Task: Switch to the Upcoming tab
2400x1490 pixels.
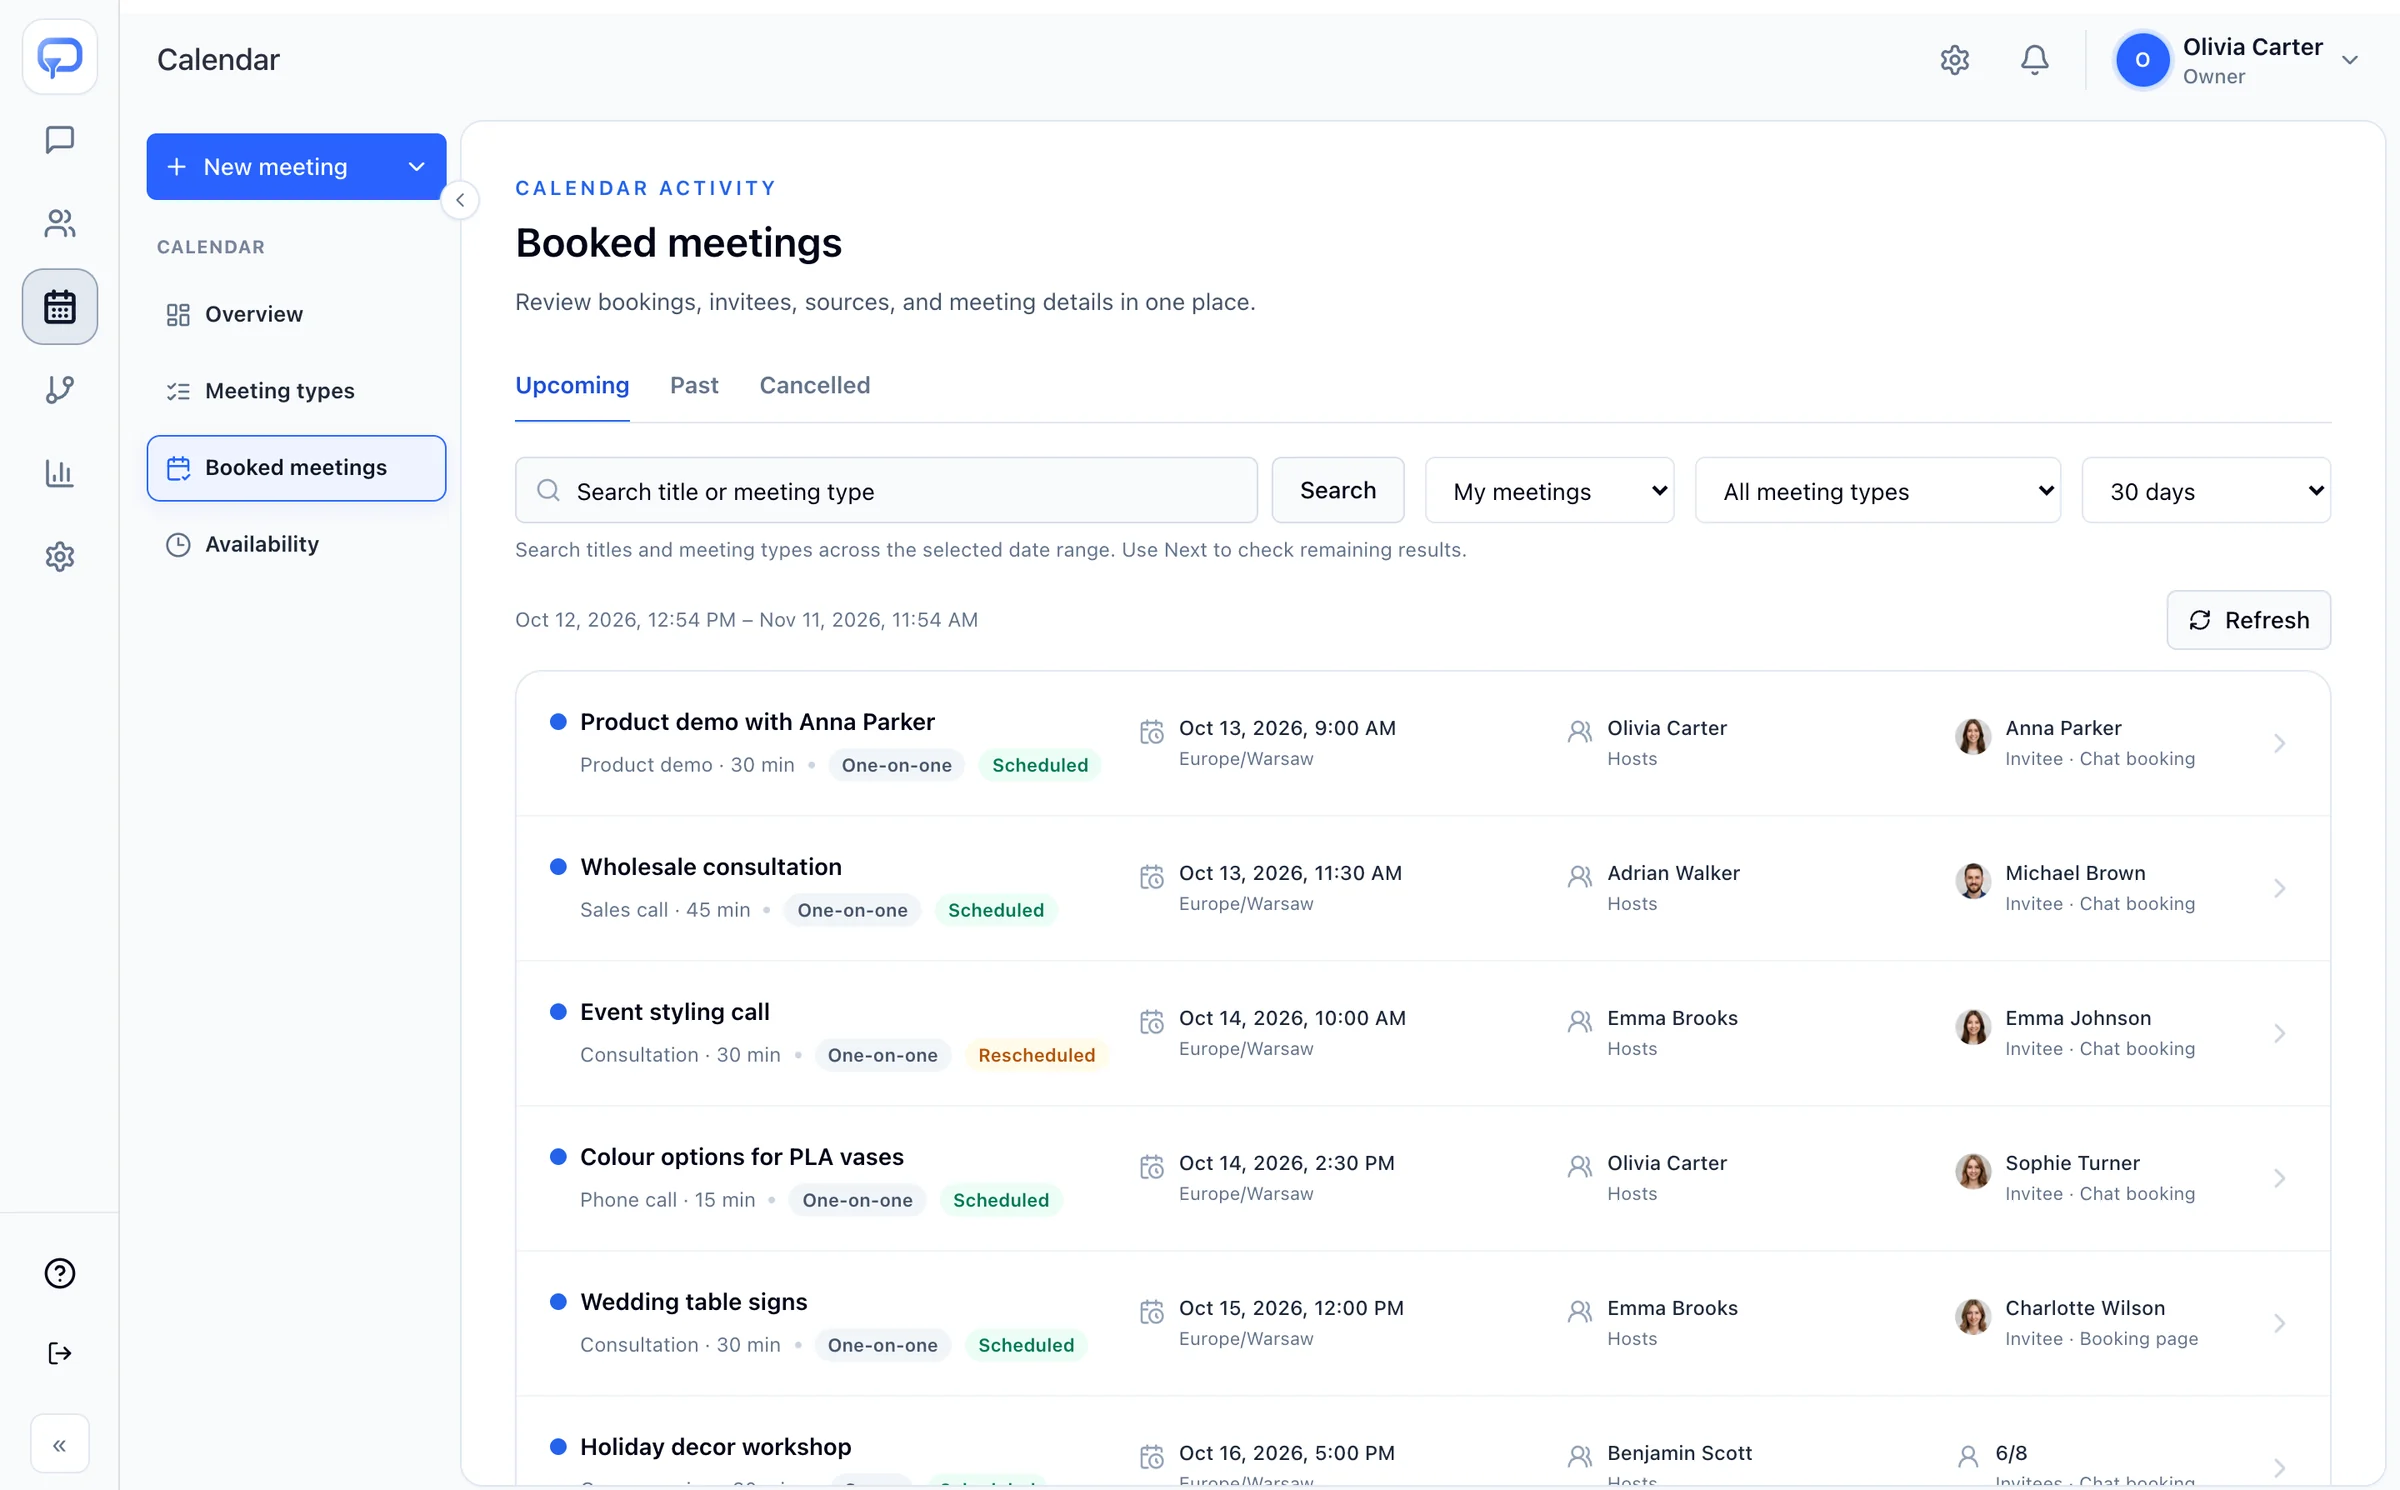Action: point(572,386)
